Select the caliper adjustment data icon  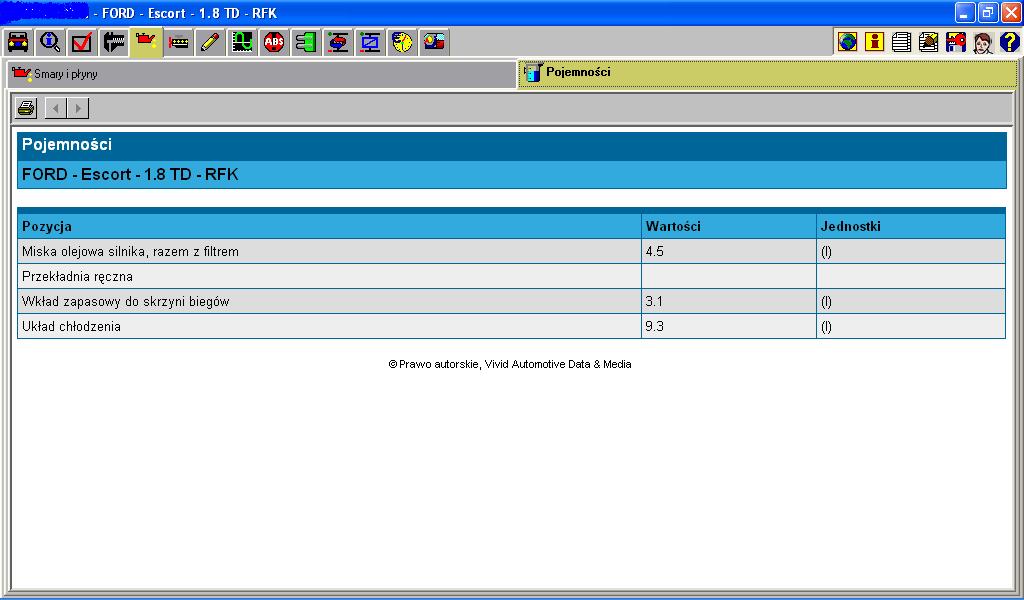(114, 42)
